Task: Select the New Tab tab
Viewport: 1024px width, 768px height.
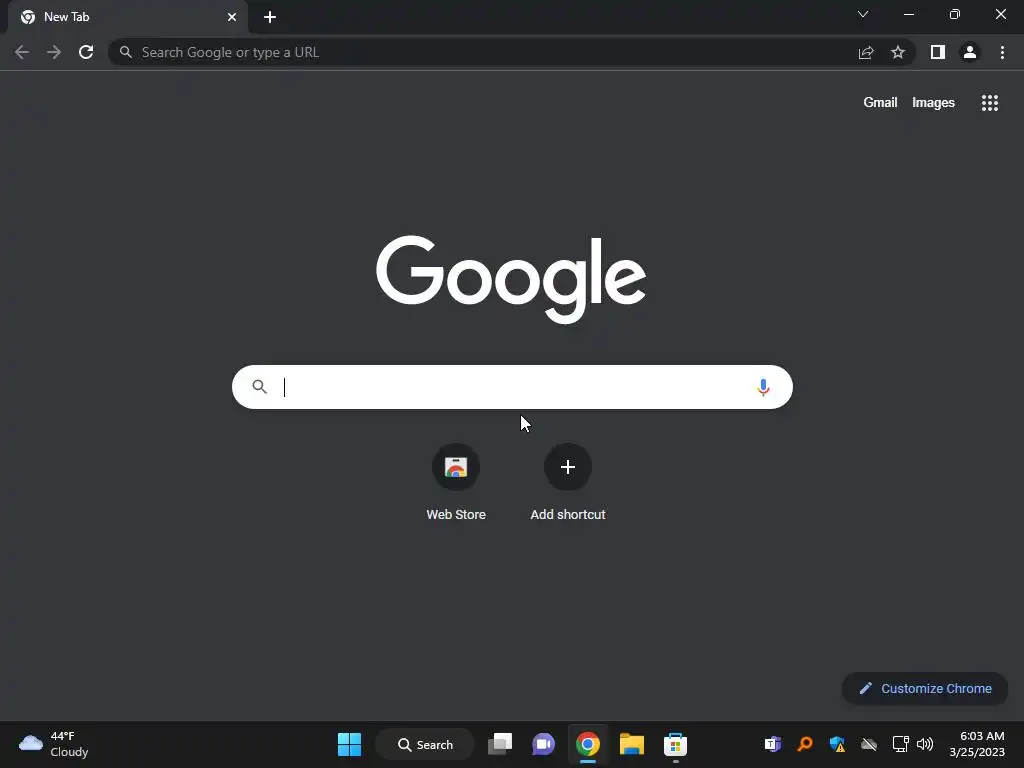Action: [127, 17]
